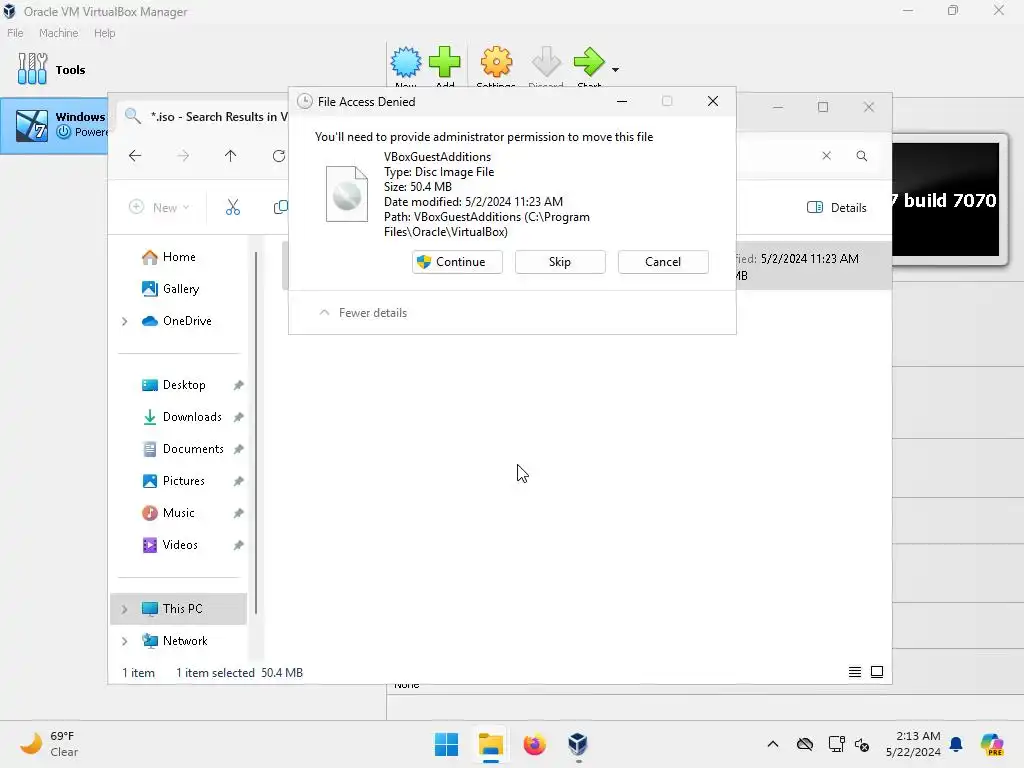
Task: Go back in File Explorer
Action: pos(135,155)
